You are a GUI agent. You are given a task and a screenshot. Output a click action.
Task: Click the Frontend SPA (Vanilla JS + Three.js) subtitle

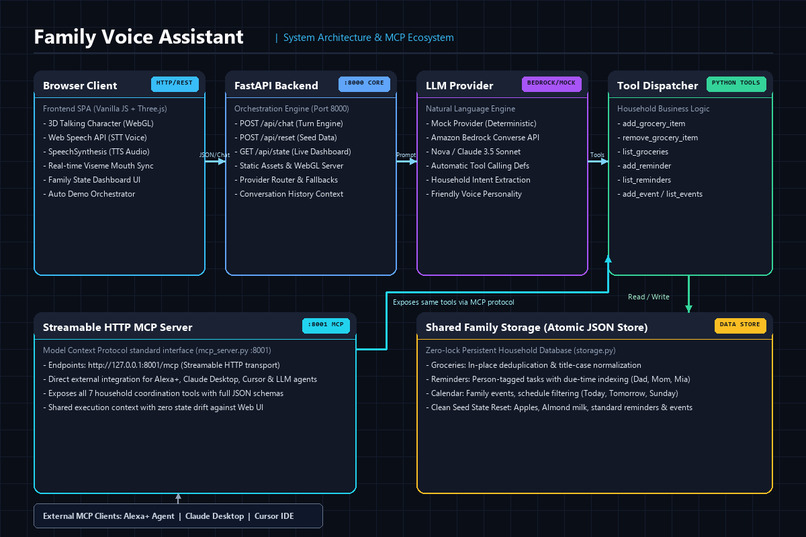click(105, 109)
